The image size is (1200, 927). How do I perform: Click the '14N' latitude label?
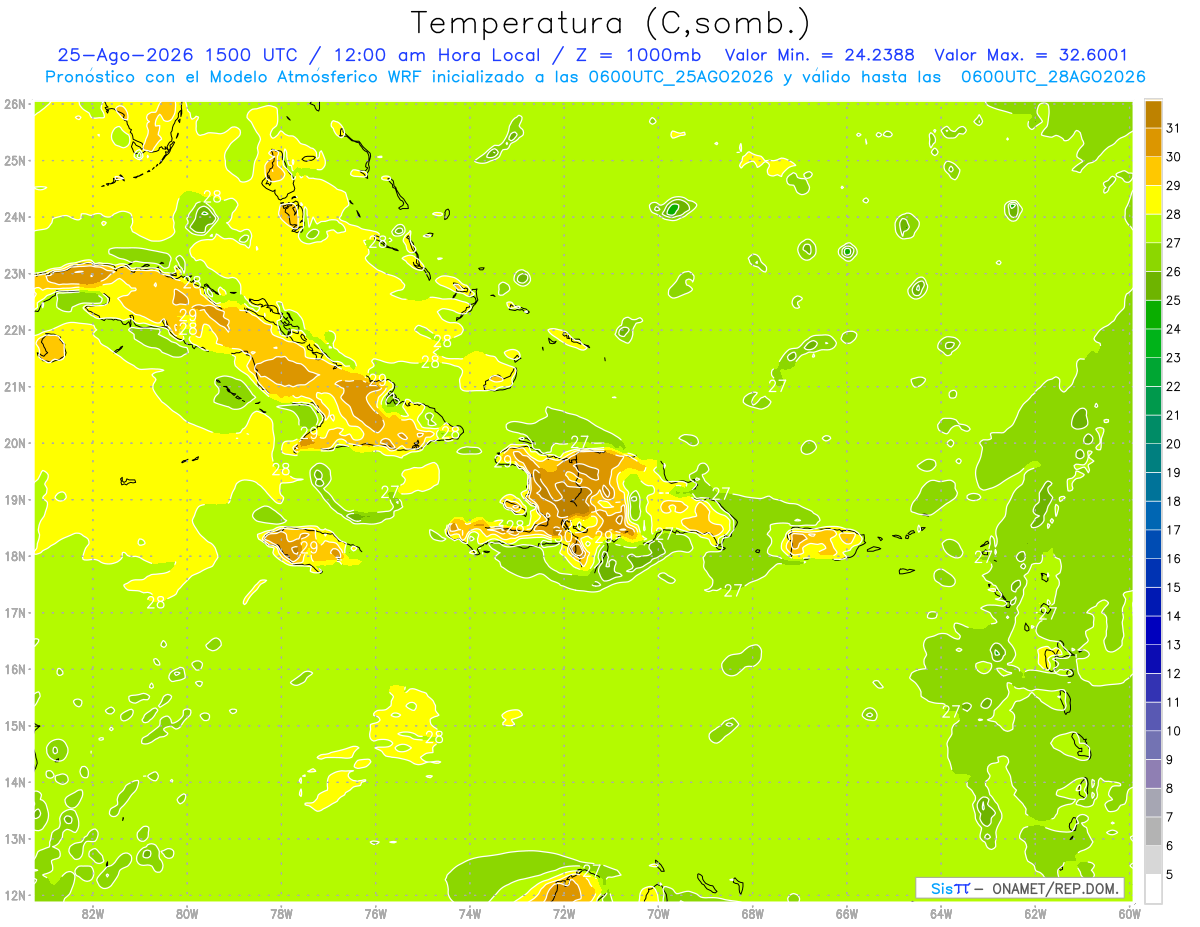click(x=15, y=782)
